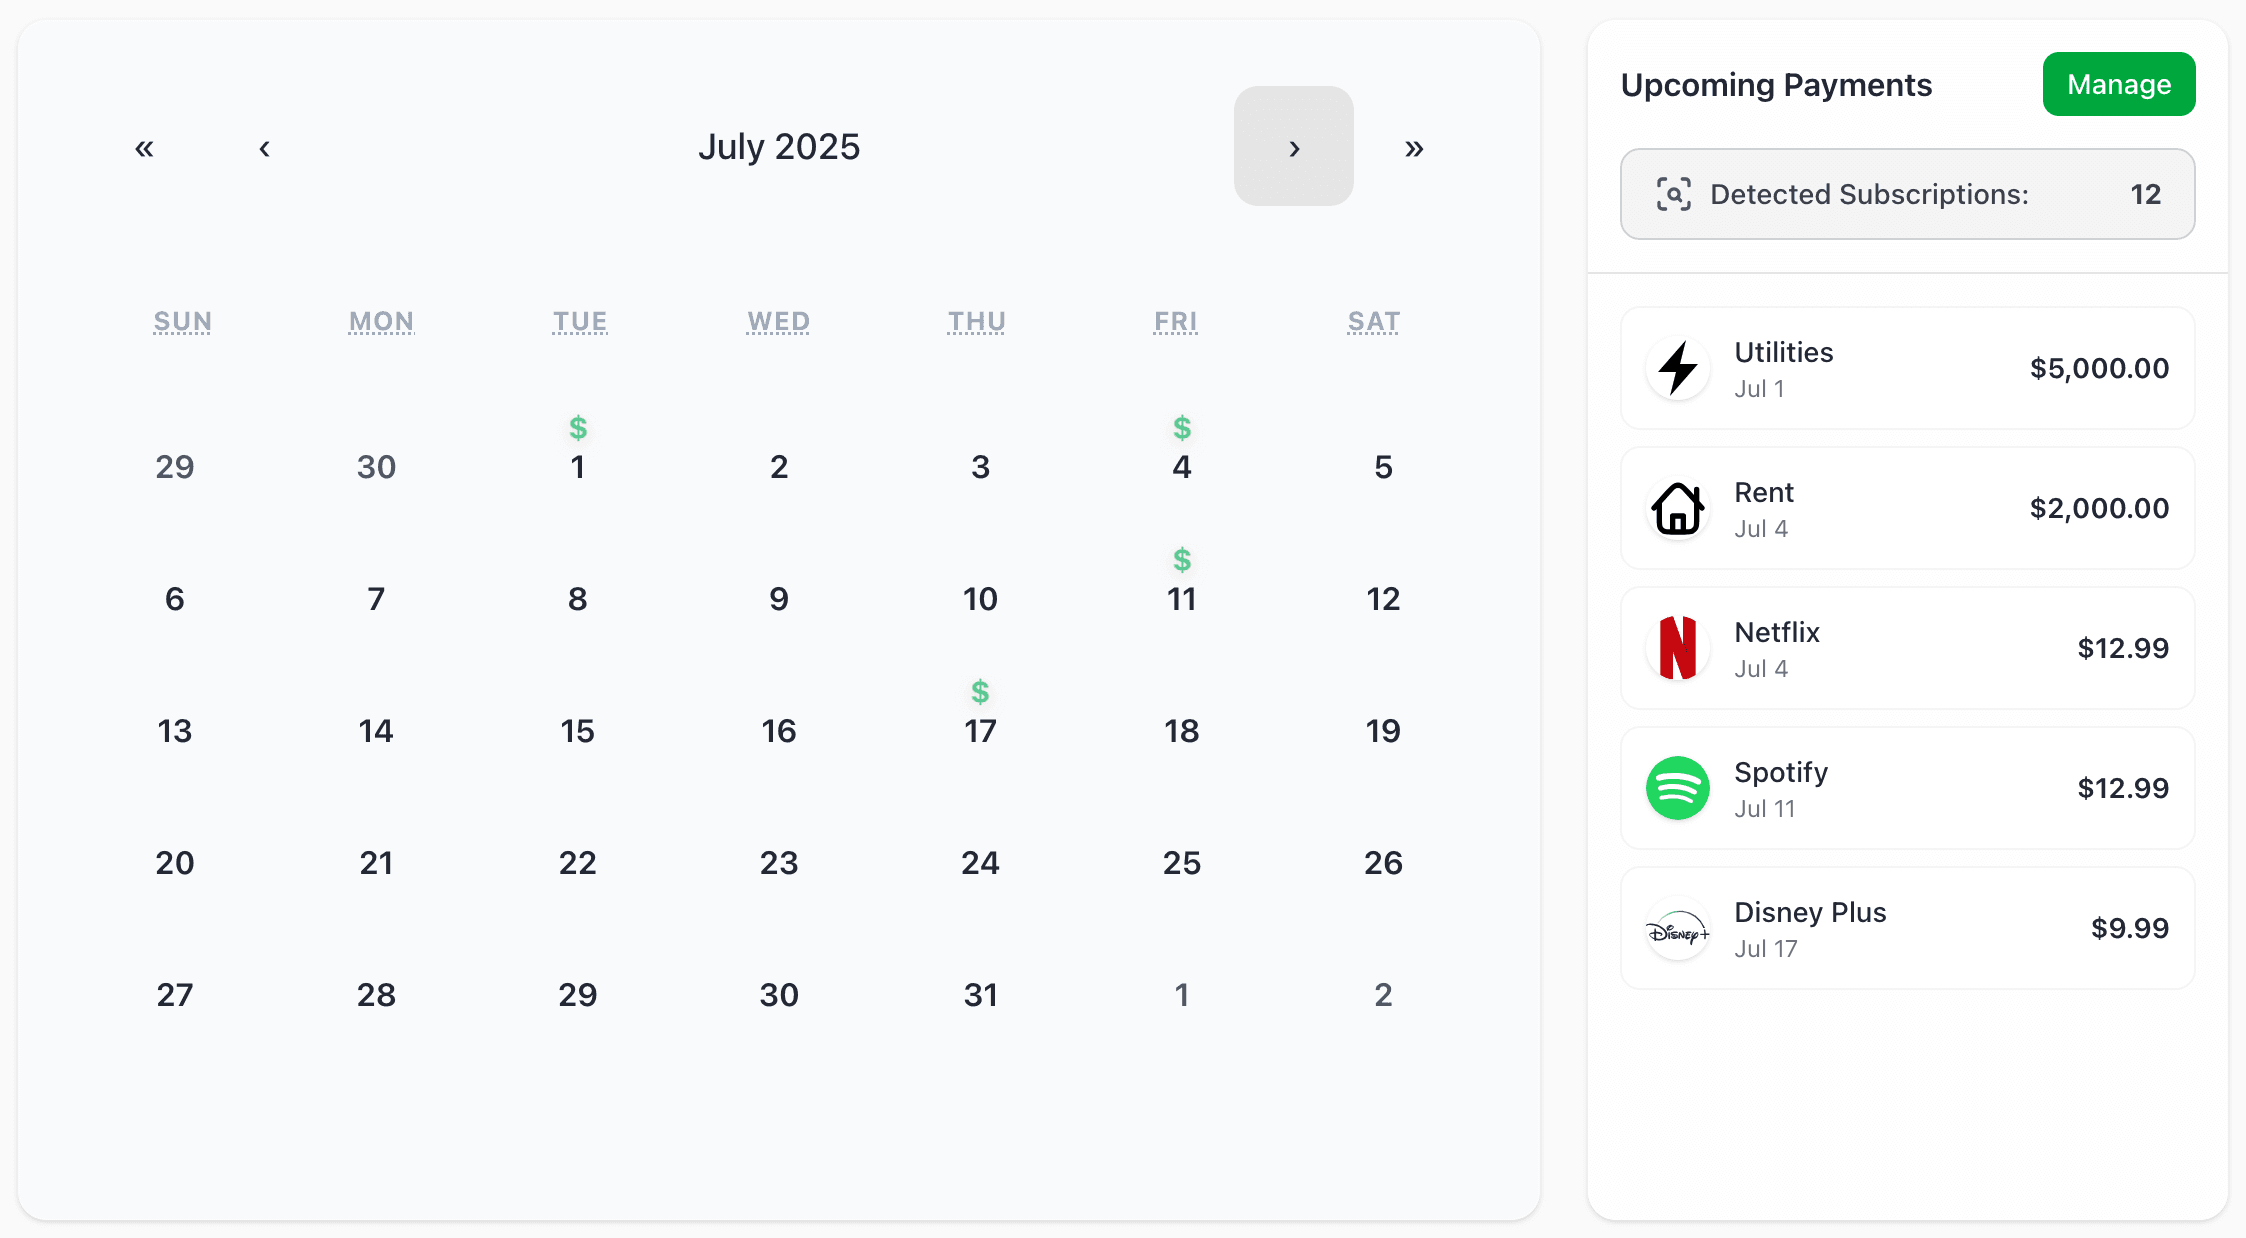Select July 23 on the calendar

click(x=779, y=863)
